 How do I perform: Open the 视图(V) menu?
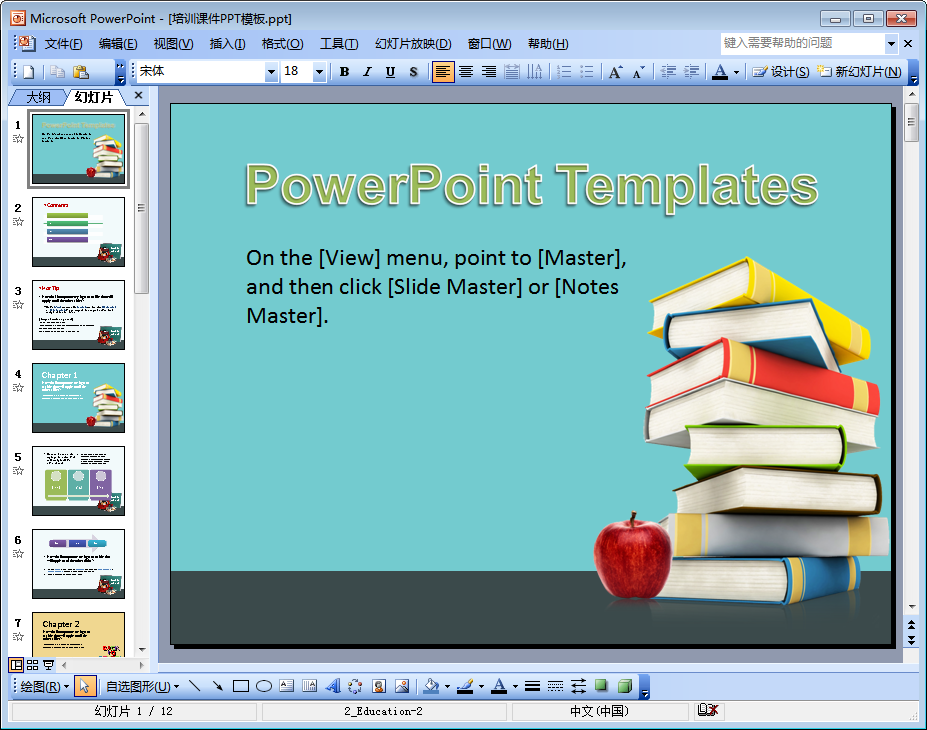(x=173, y=44)
